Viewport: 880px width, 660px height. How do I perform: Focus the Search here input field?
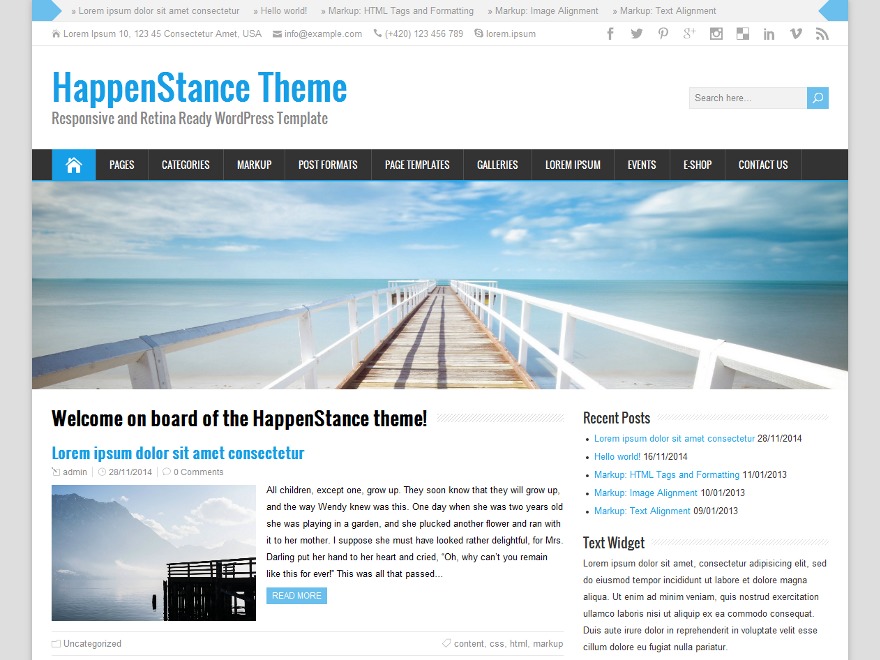pyautogui.click(x=748, y=98)
